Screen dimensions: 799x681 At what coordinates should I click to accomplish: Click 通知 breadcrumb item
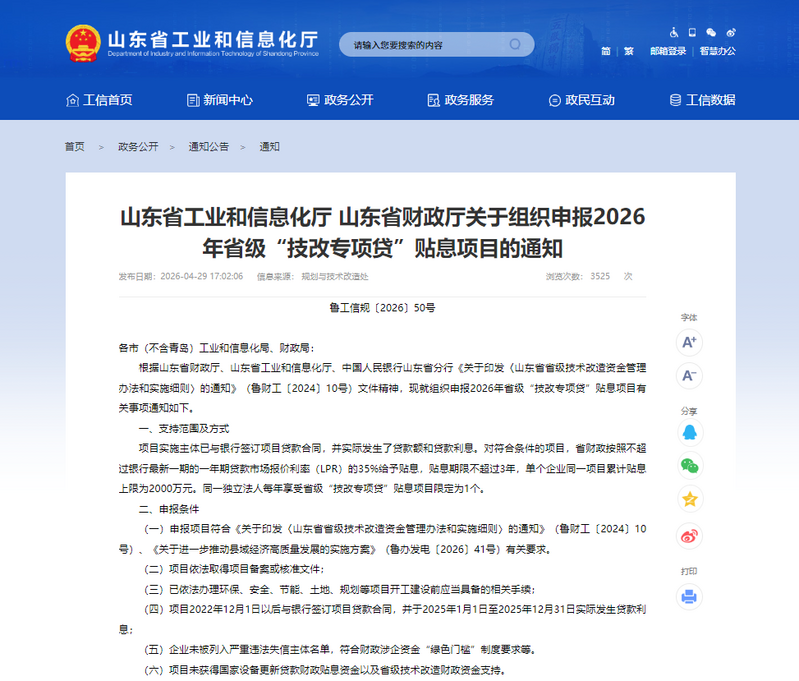click(x=269, y=147)
